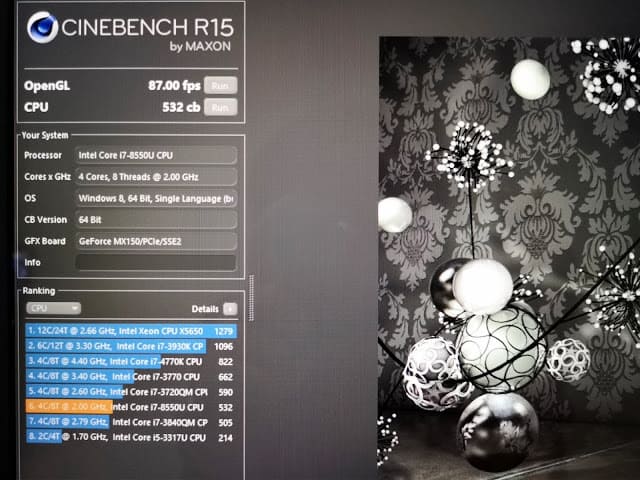Run the OpenGL benchmark
640x480 pixels.
[220, 86]
